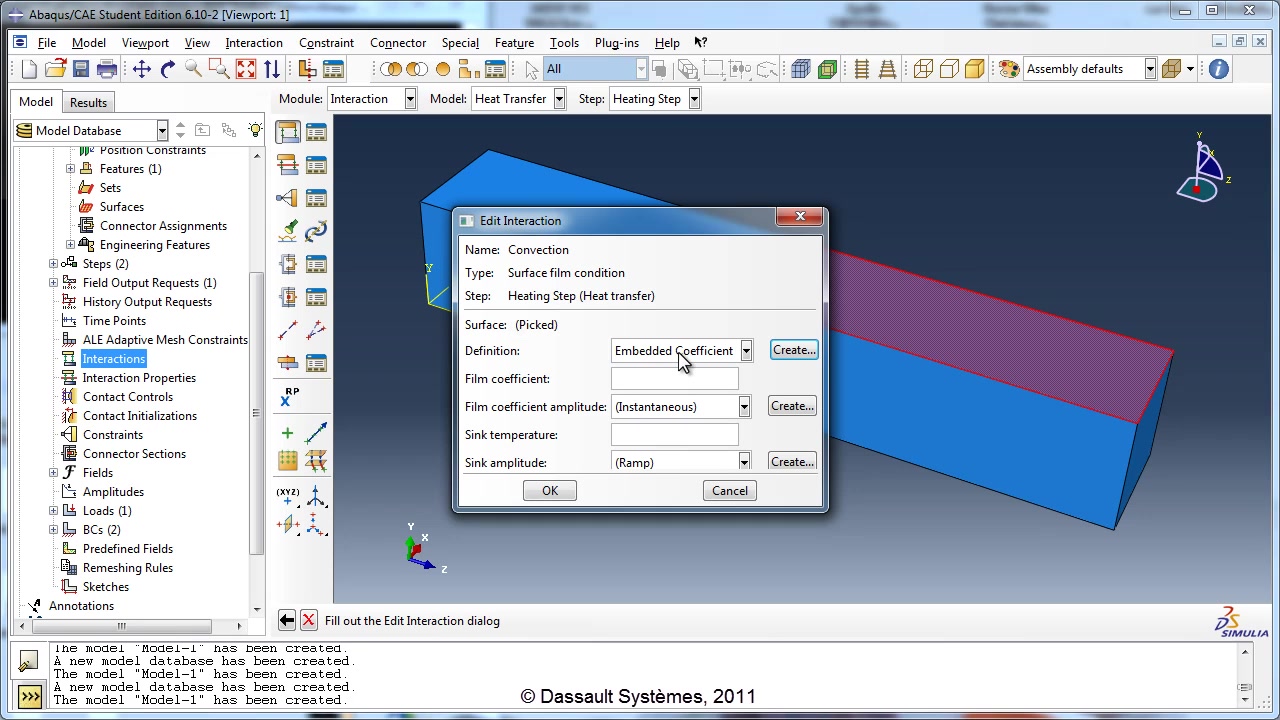This screenshot has width=1280, height=720.
Task: Click the Create Reference Point tool
Action: tap(288, 397)
